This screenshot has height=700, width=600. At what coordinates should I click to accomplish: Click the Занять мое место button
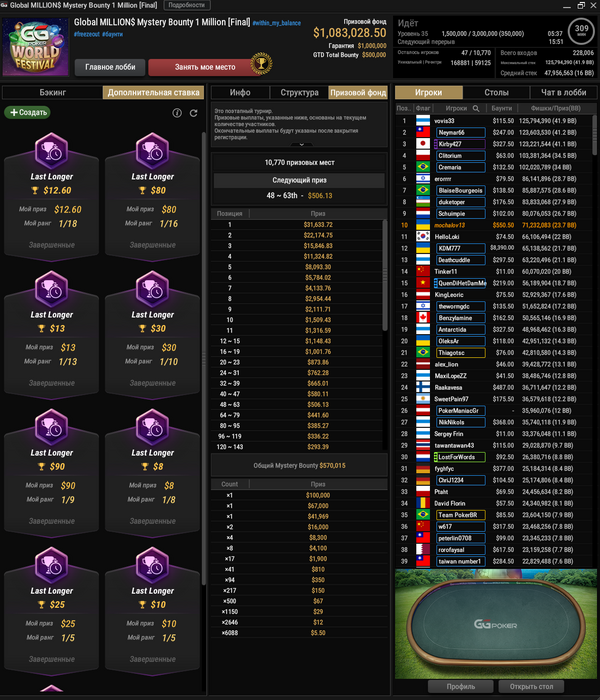(204, 67)
